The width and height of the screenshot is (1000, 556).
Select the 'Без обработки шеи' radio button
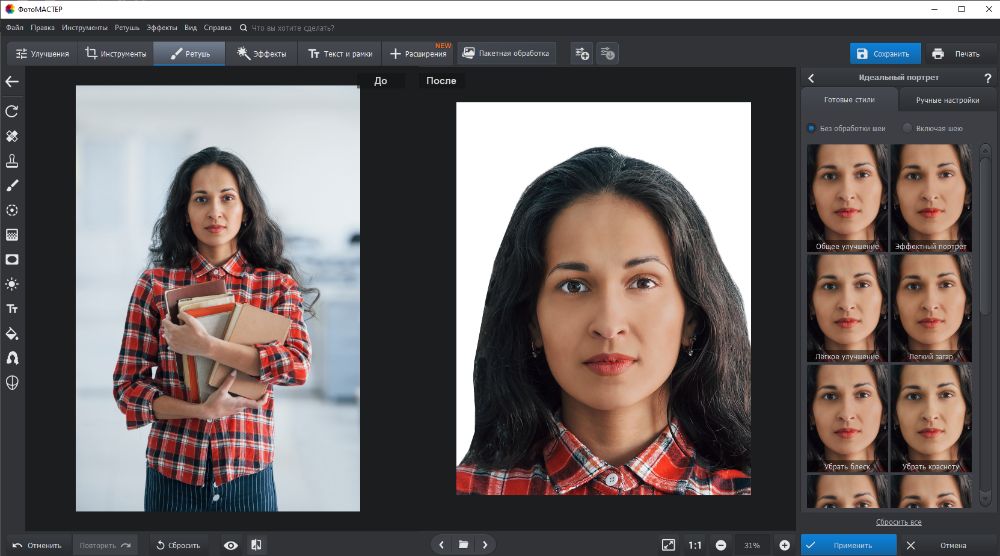[811, 128]
